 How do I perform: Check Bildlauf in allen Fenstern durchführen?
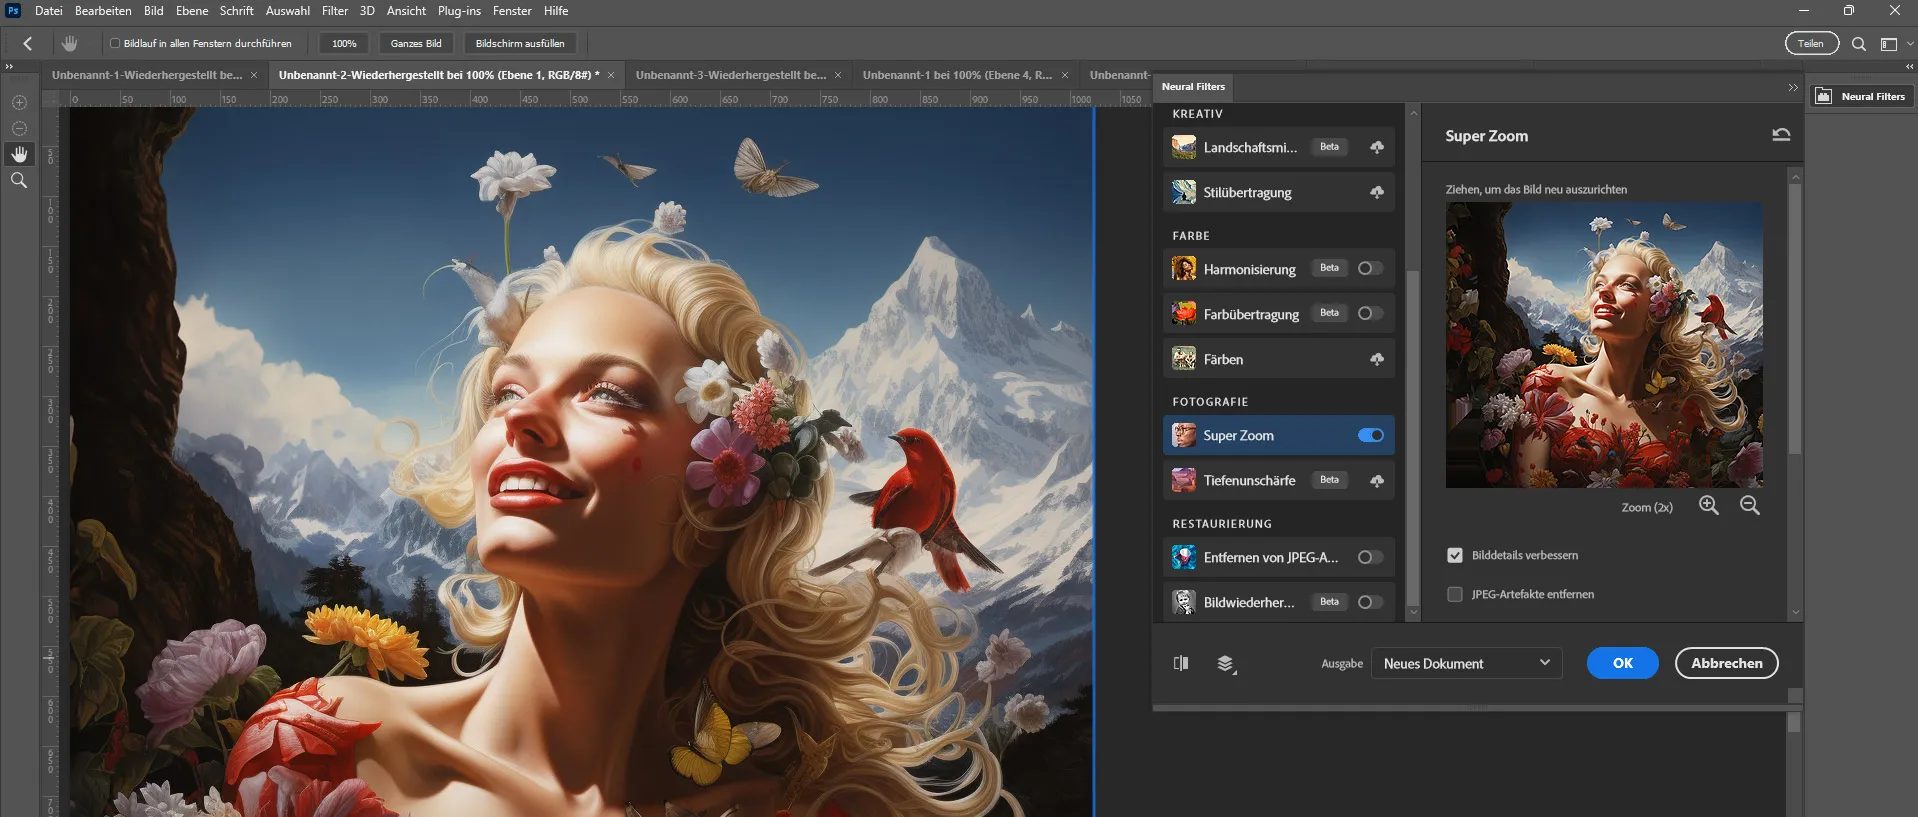(115, 43)
